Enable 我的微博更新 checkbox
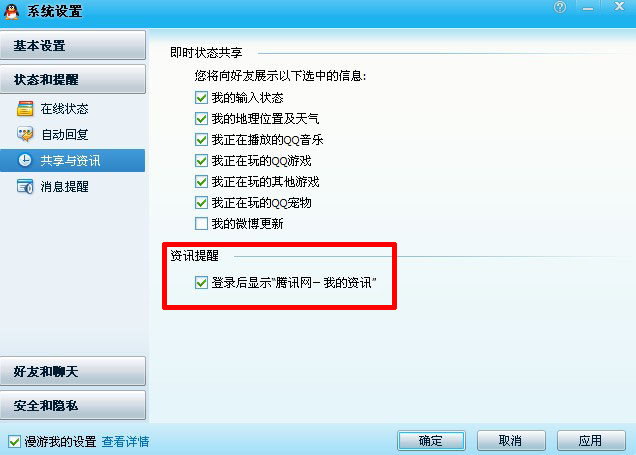Screen dimensions: 636x455 click(x=201, y=223)
